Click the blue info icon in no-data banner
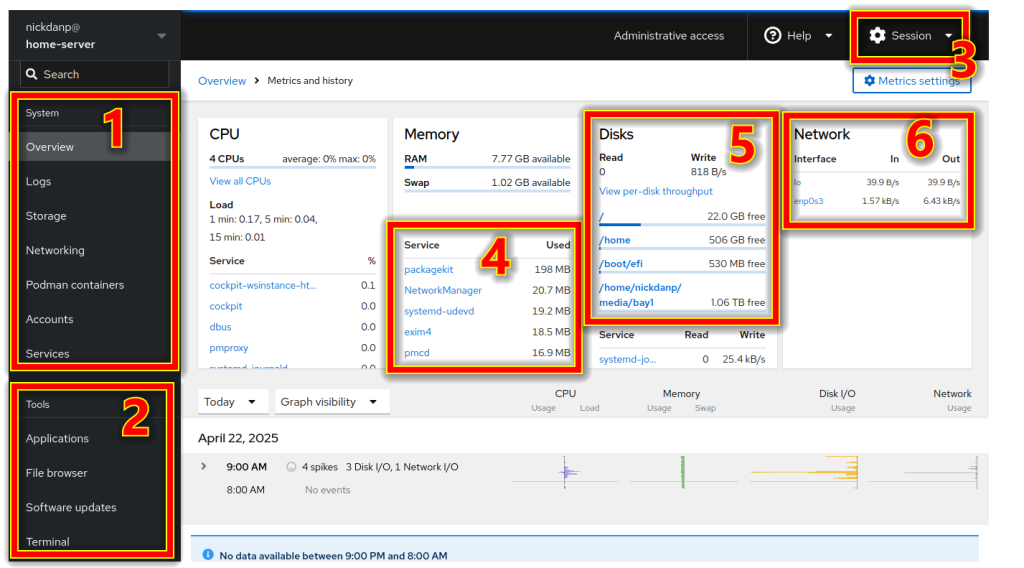The image size is (1024, 568). point(208,554)
